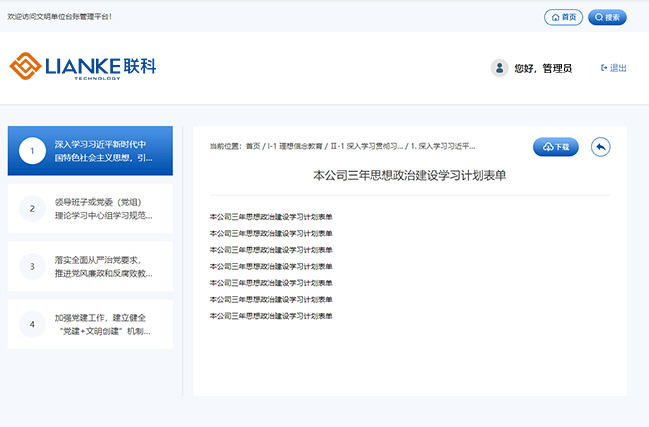Click the 您好，管理员 greeting text
The width and height of the screenshot is (649, 427).
[x=542, y=68]
